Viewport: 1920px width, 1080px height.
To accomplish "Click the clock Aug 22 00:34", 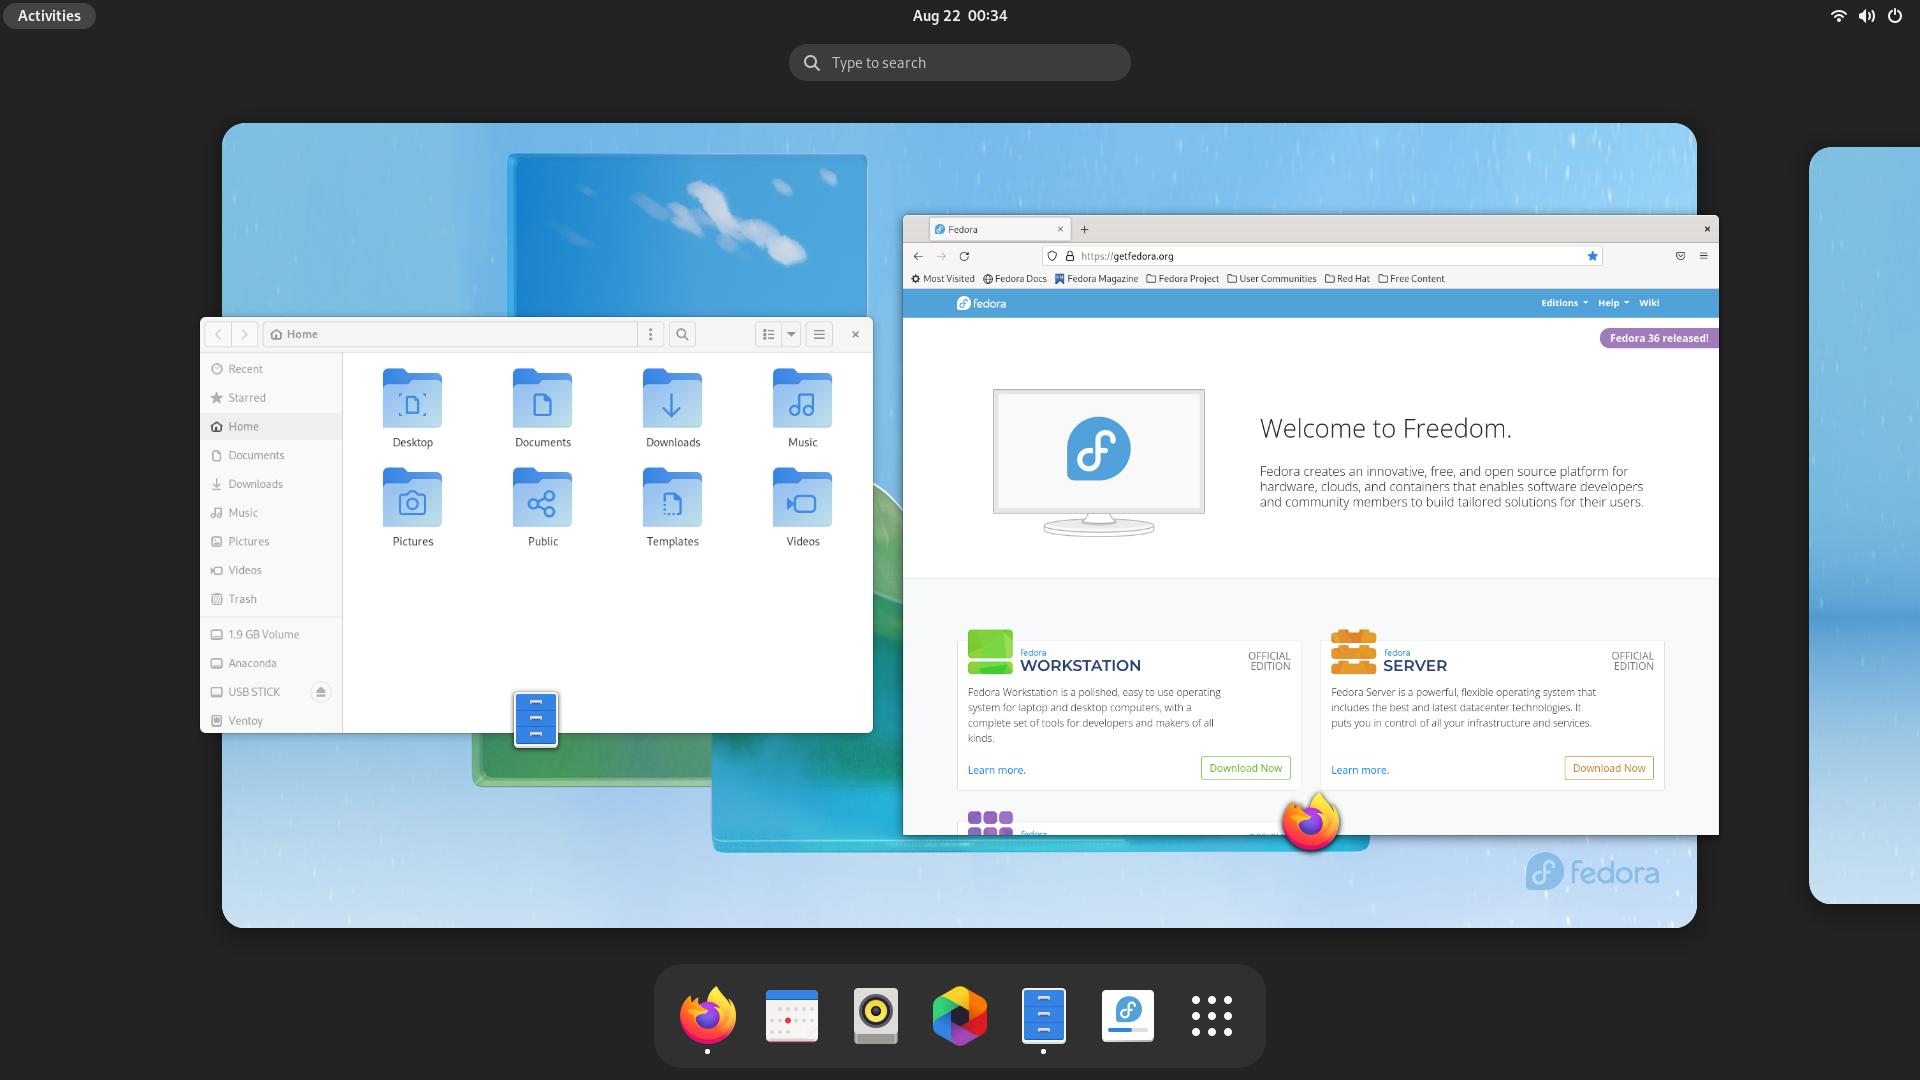I will click(x=959, y=16).
